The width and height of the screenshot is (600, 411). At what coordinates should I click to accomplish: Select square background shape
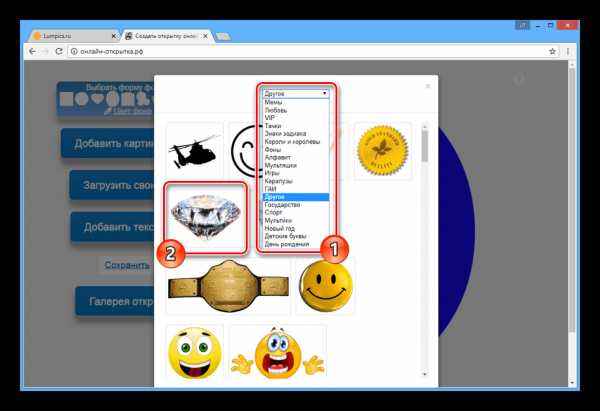(66, 99)
